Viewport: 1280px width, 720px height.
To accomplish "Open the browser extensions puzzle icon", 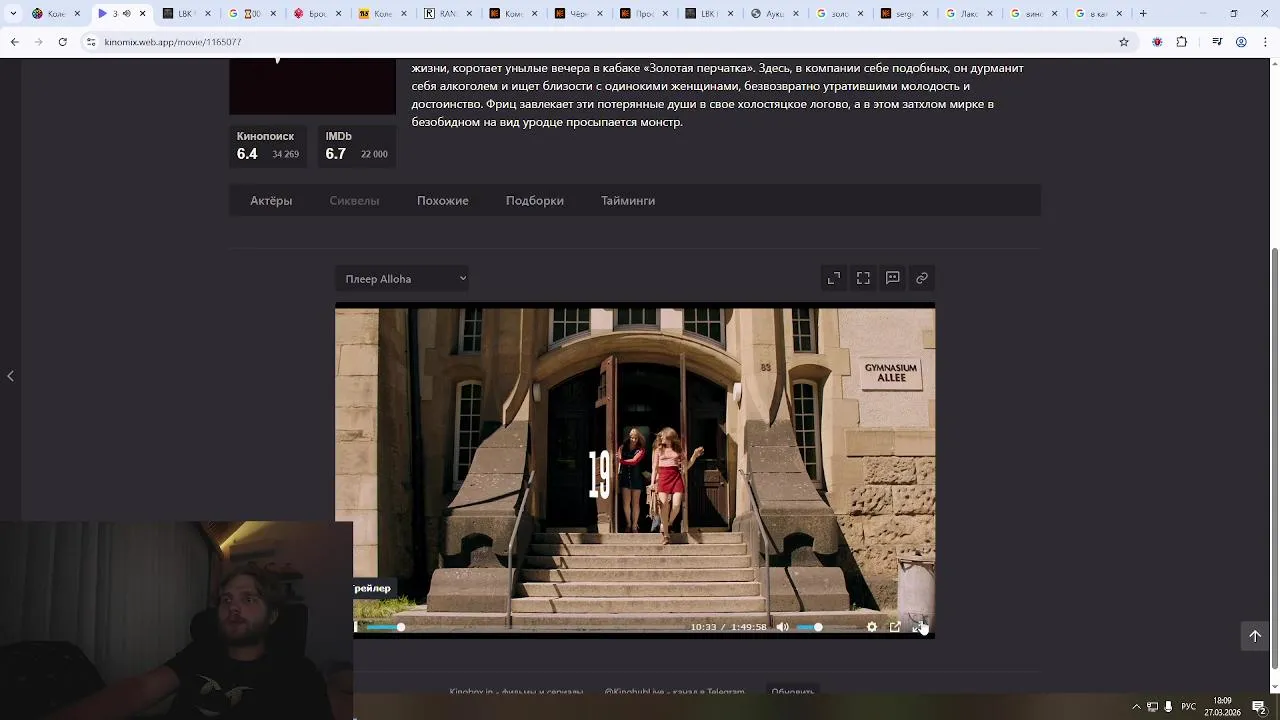I will click(x=1182, y=42).
